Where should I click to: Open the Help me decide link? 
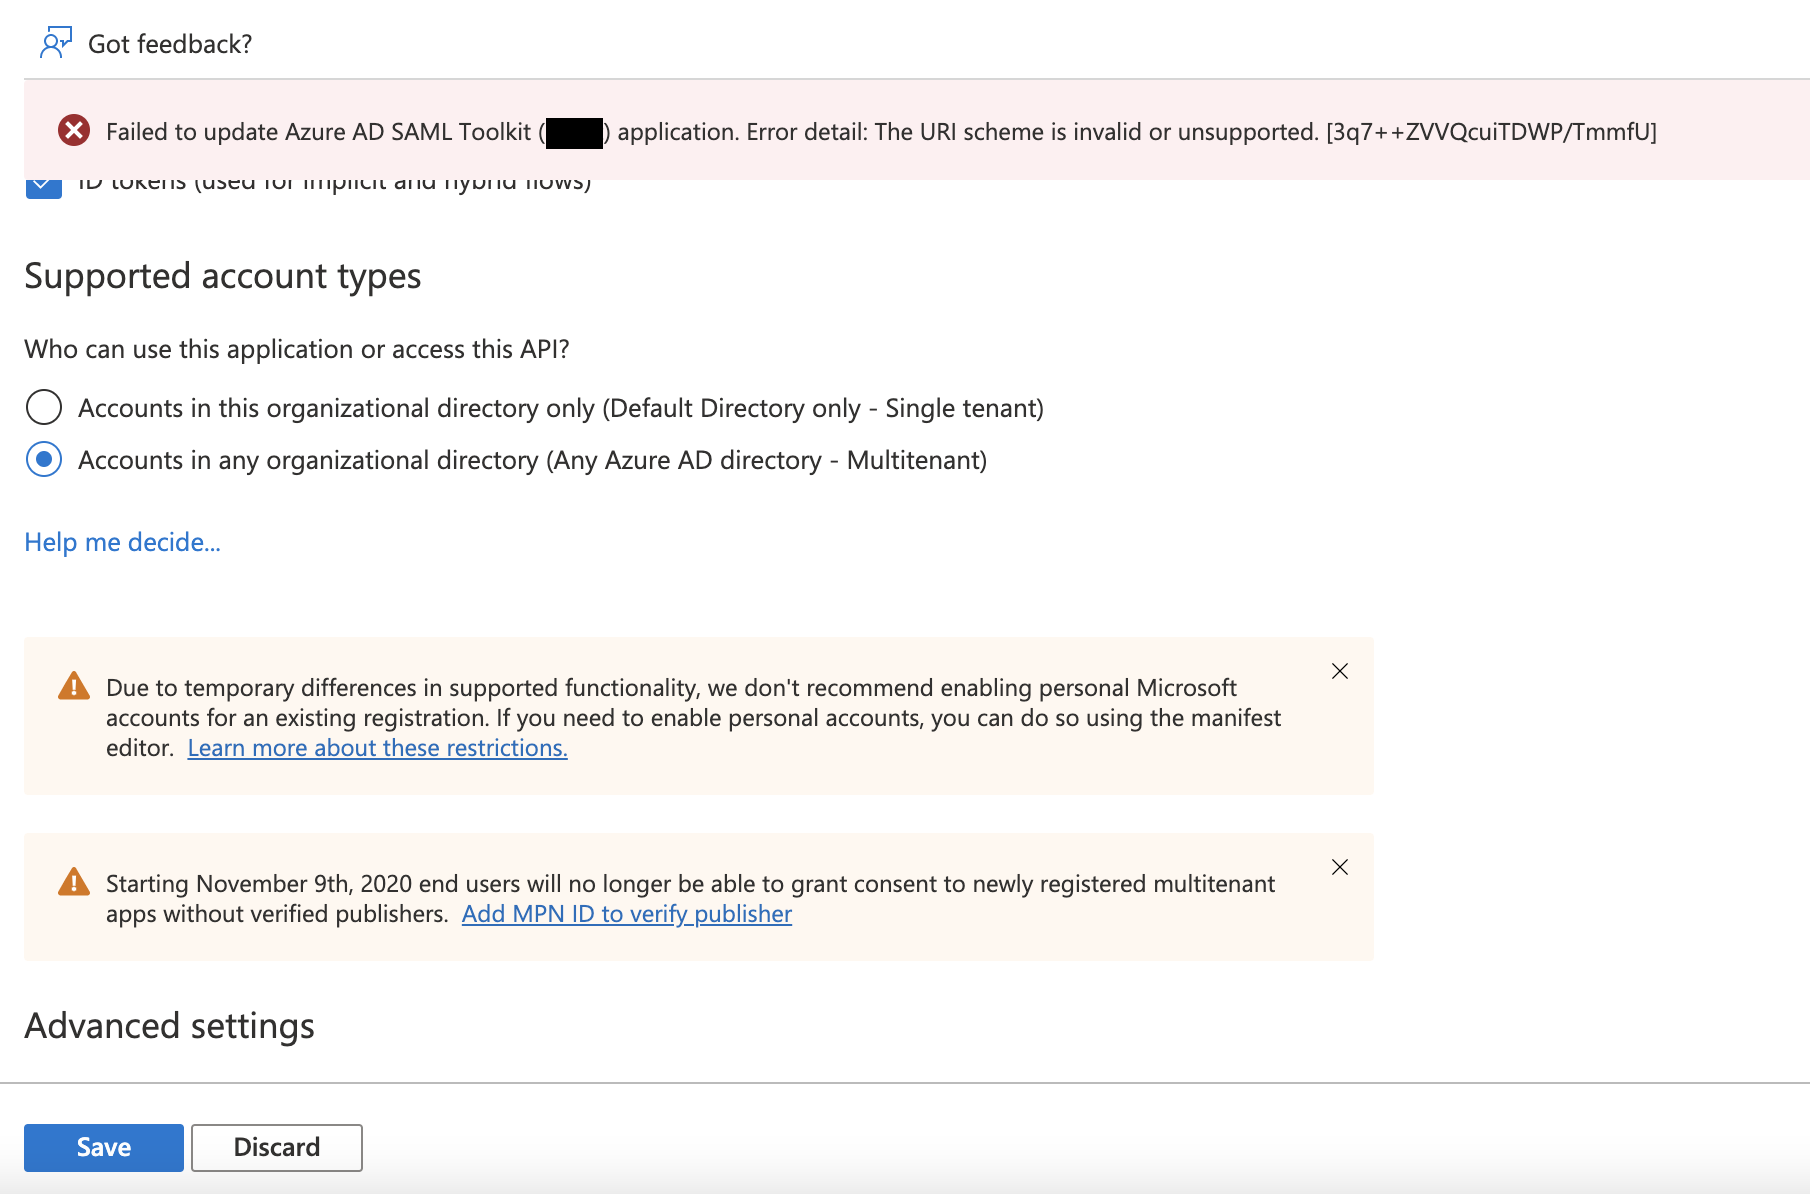pyautogui.click(x=122, y=542)
